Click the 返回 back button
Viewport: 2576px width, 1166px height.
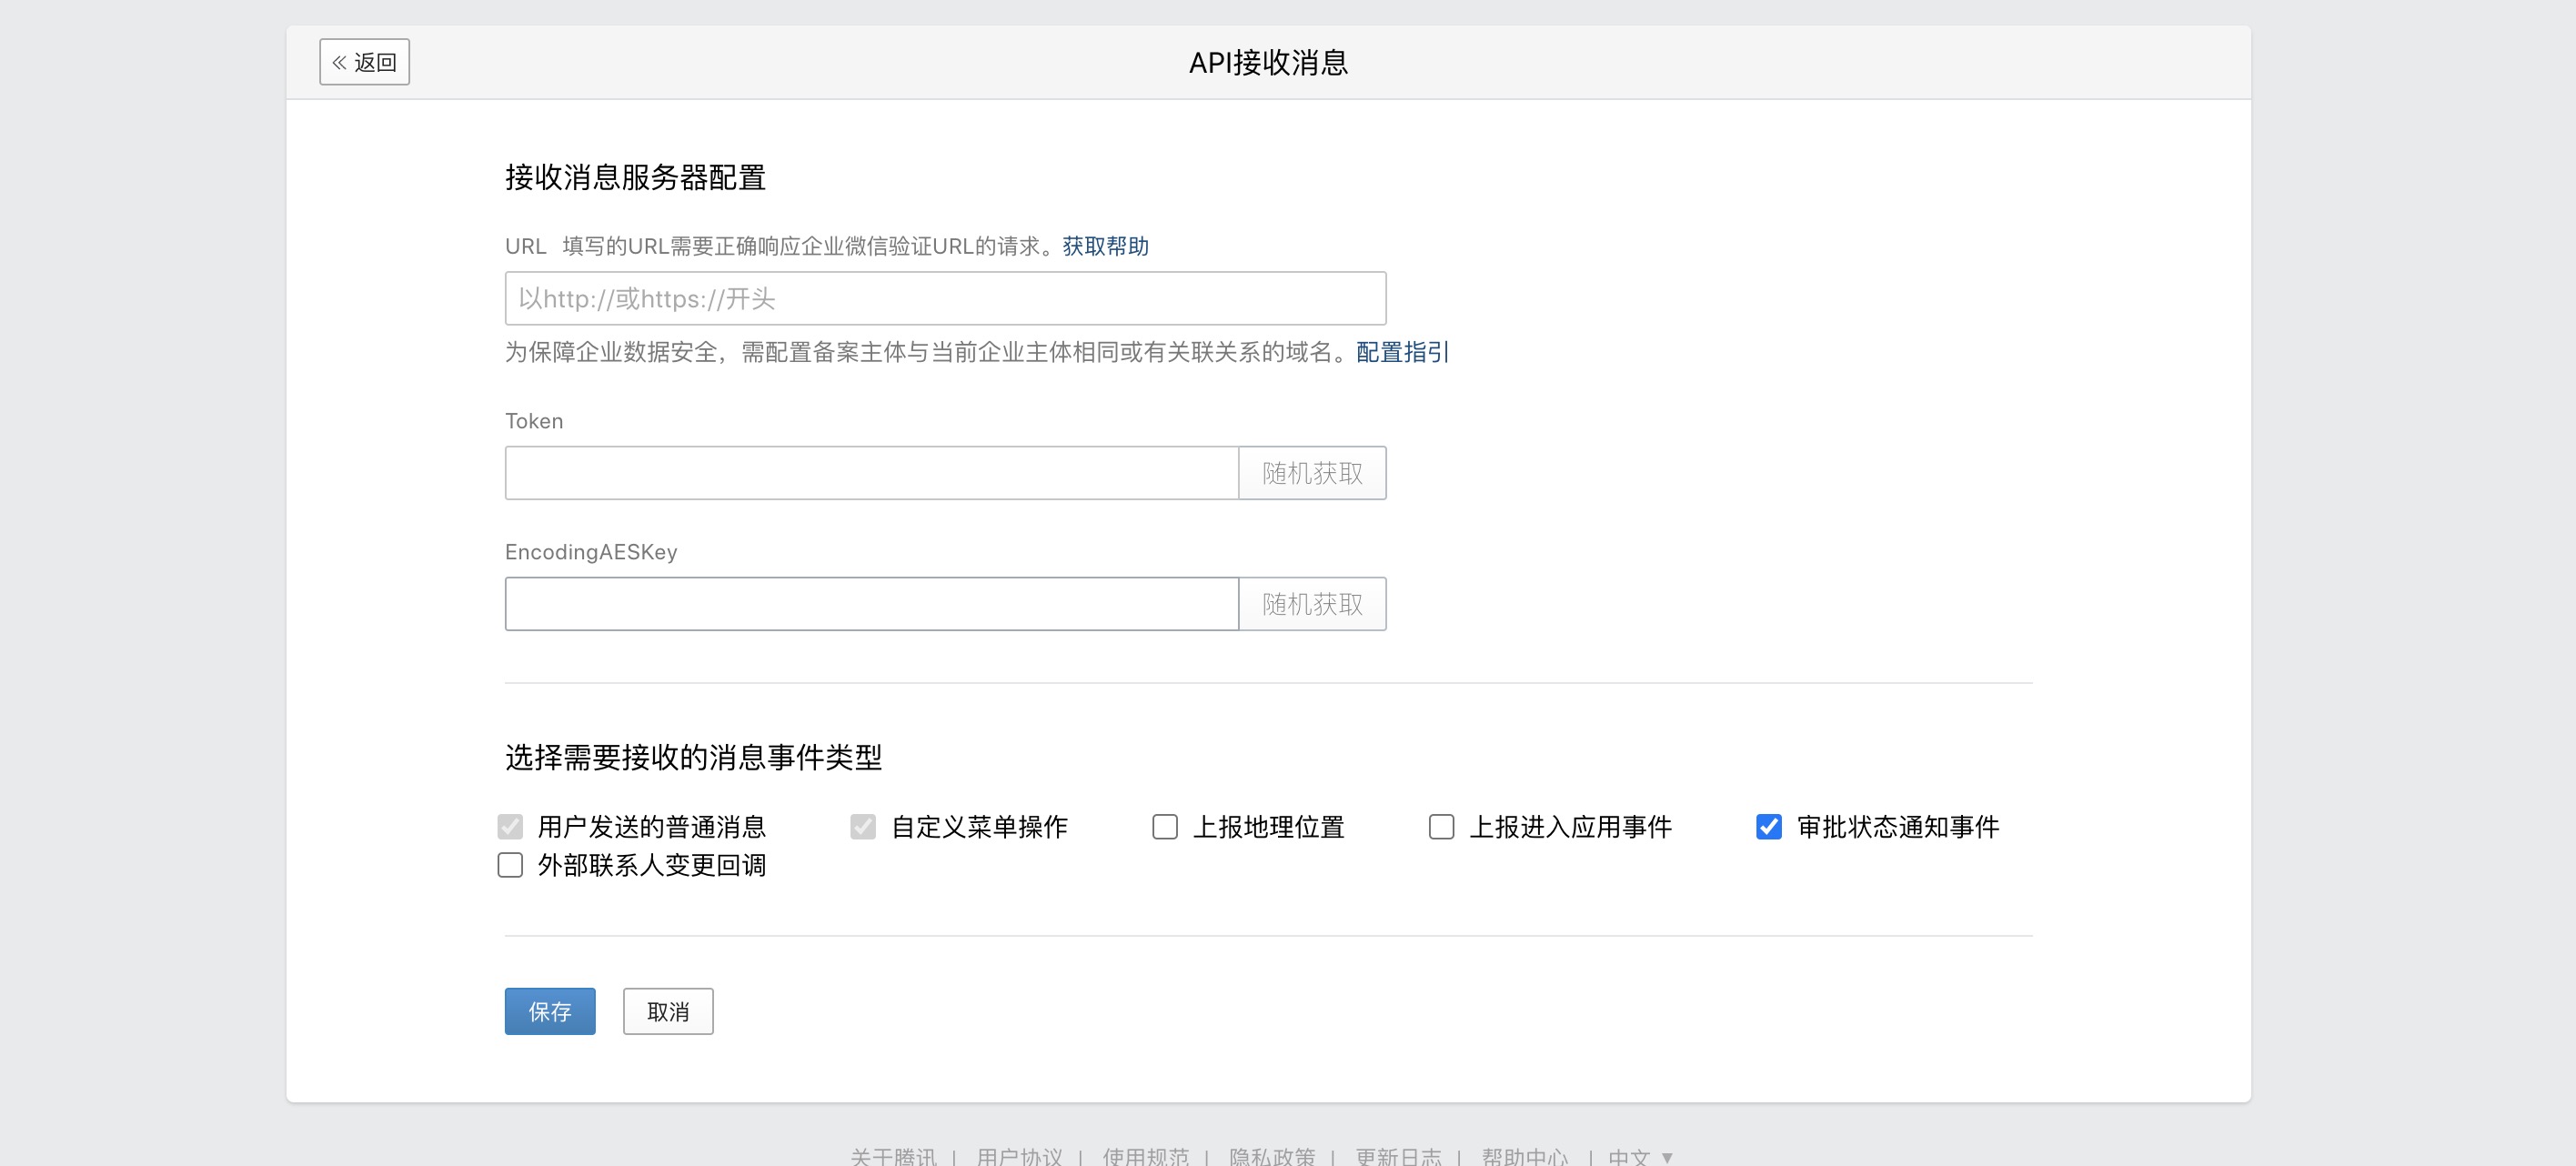[x=364, y=62]
